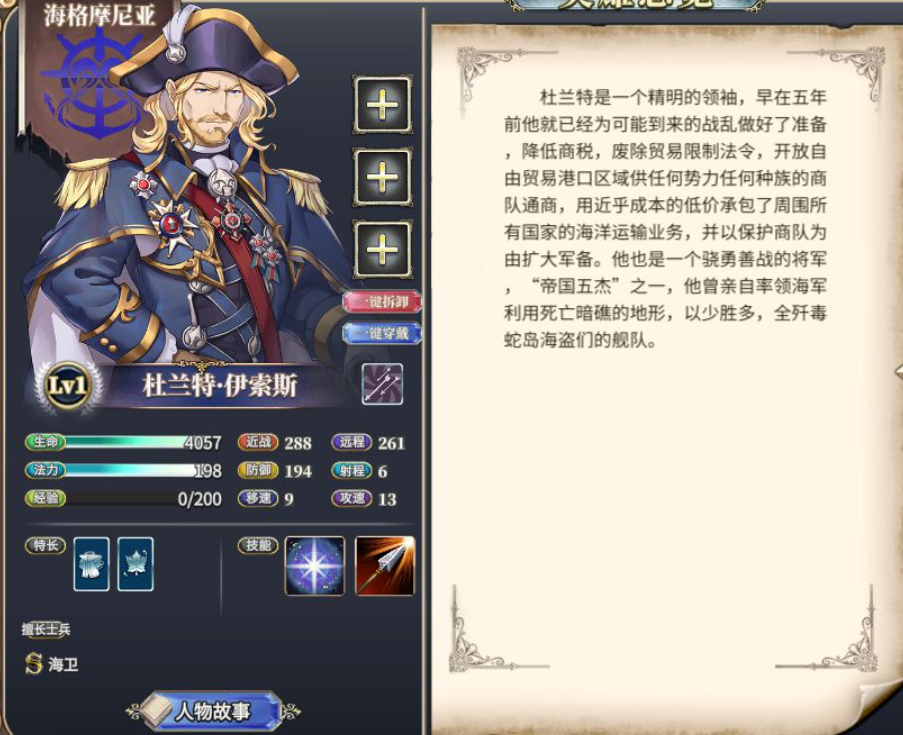Image resolution: width=903 pixels, height=735 pixels.
Task: Click the arrow at parchment right edge
Action: (x=898, y=372)
